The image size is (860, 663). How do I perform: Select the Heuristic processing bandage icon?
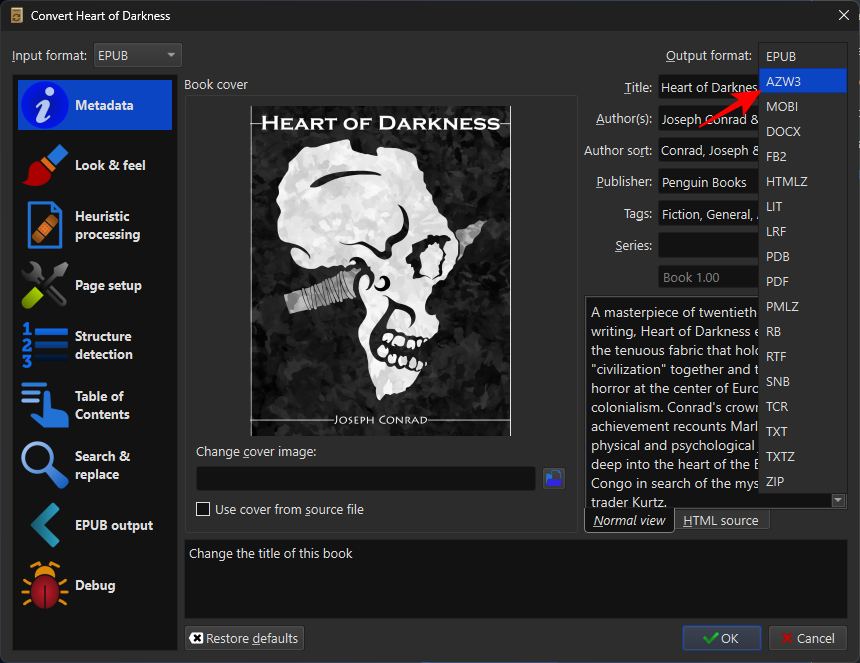point(45,225)
